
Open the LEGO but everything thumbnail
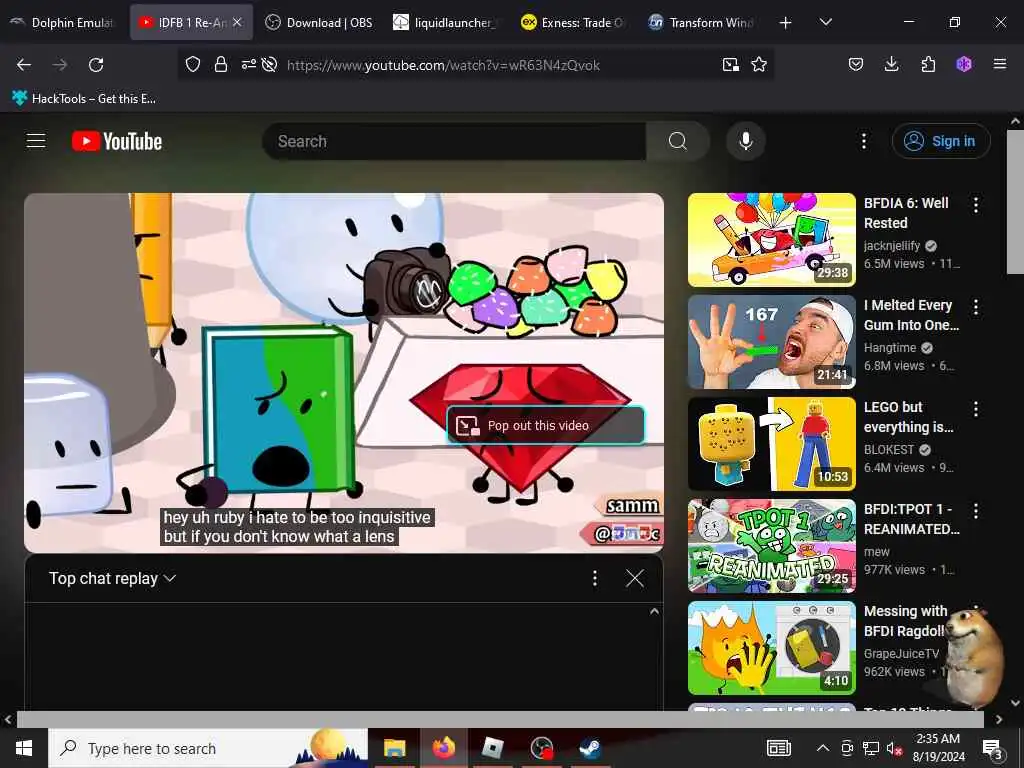[x=771, y=443]
